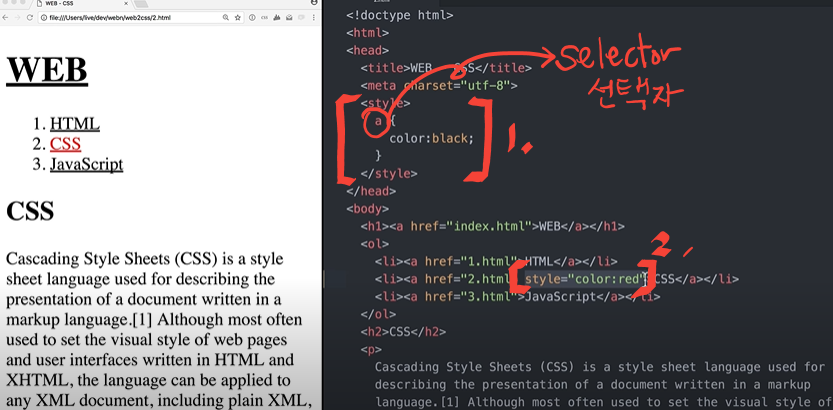Click the opening <style> tag line
Image resolution: width=833 pixels, height=410 pixels.
pos(385,103)
